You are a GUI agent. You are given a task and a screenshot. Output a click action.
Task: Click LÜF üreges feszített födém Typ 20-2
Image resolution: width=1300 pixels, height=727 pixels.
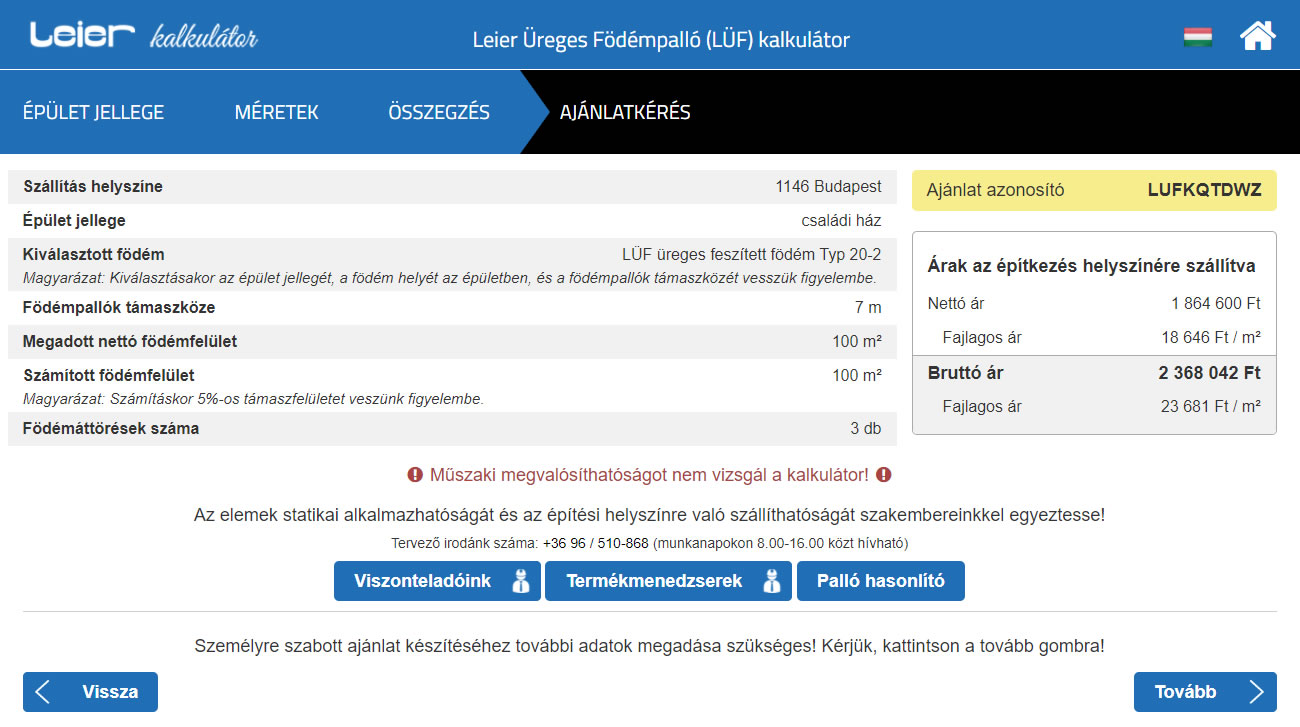(752, 255)
